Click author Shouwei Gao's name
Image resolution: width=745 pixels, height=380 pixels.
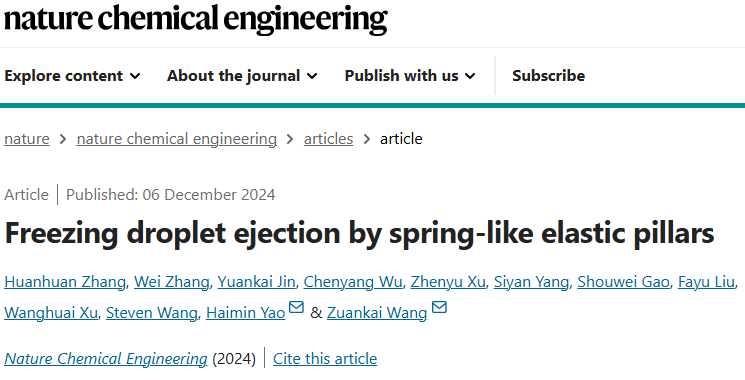tap(623, 282)
